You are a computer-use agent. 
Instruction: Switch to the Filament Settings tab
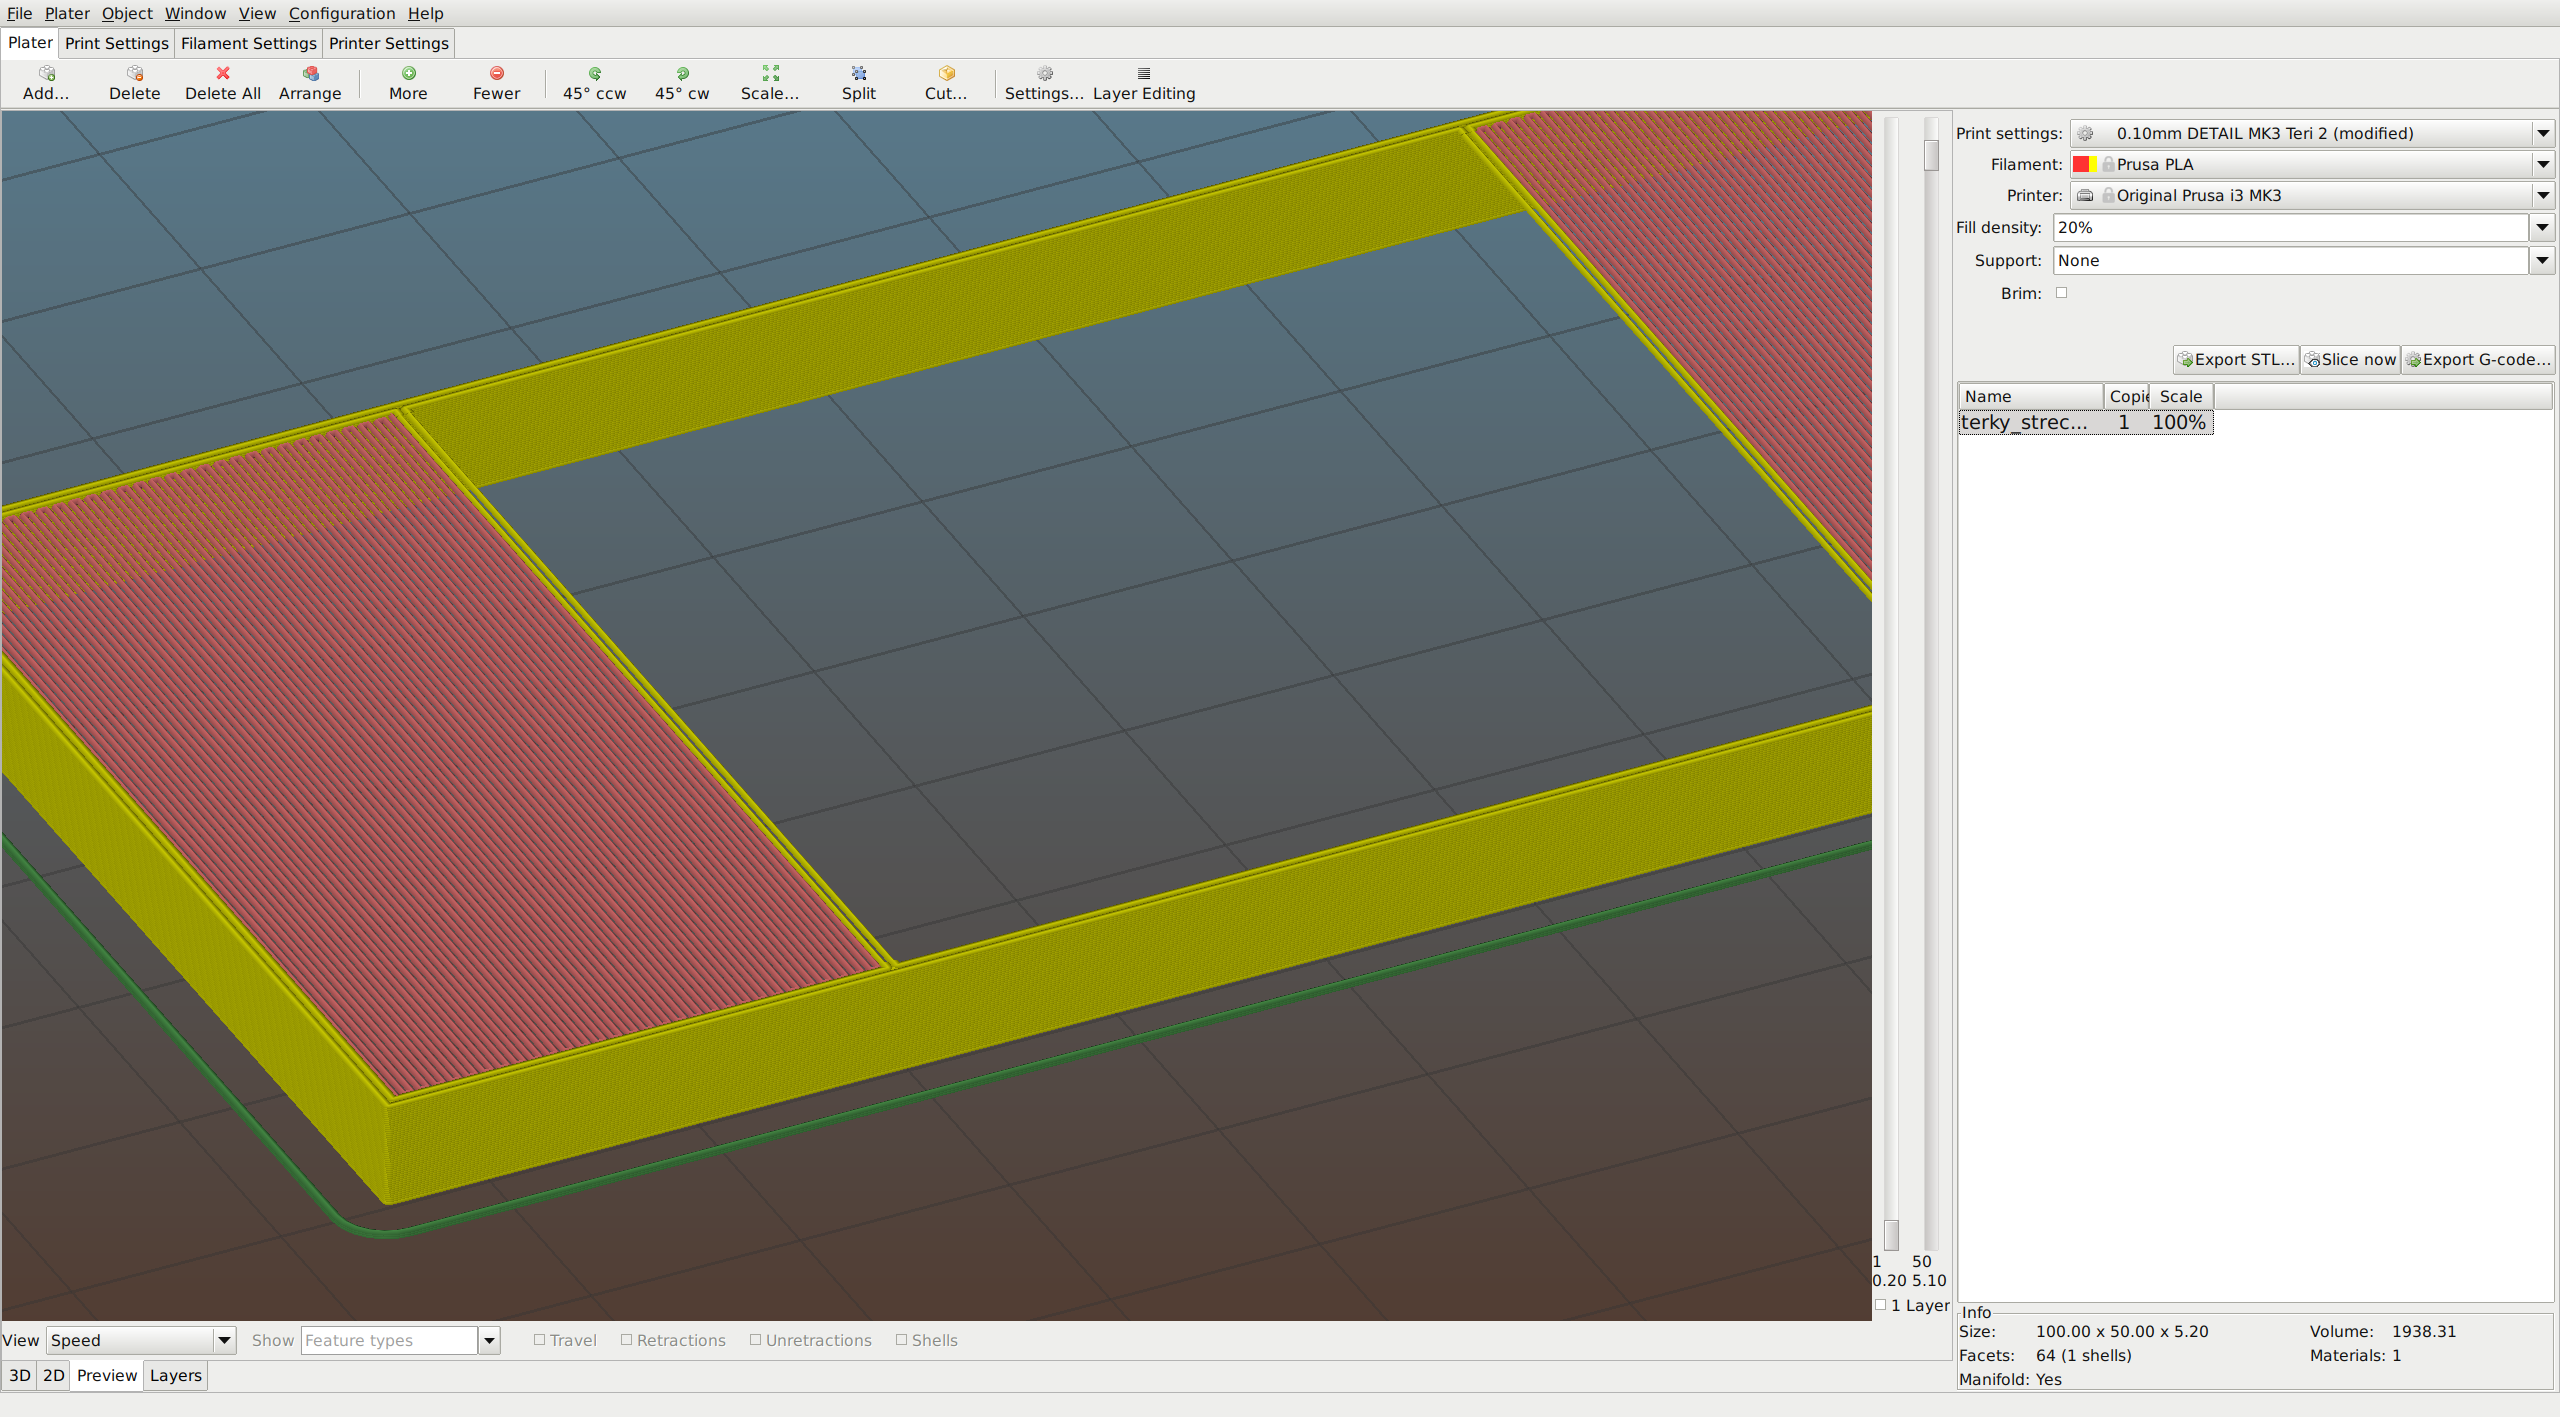(248, 43)
